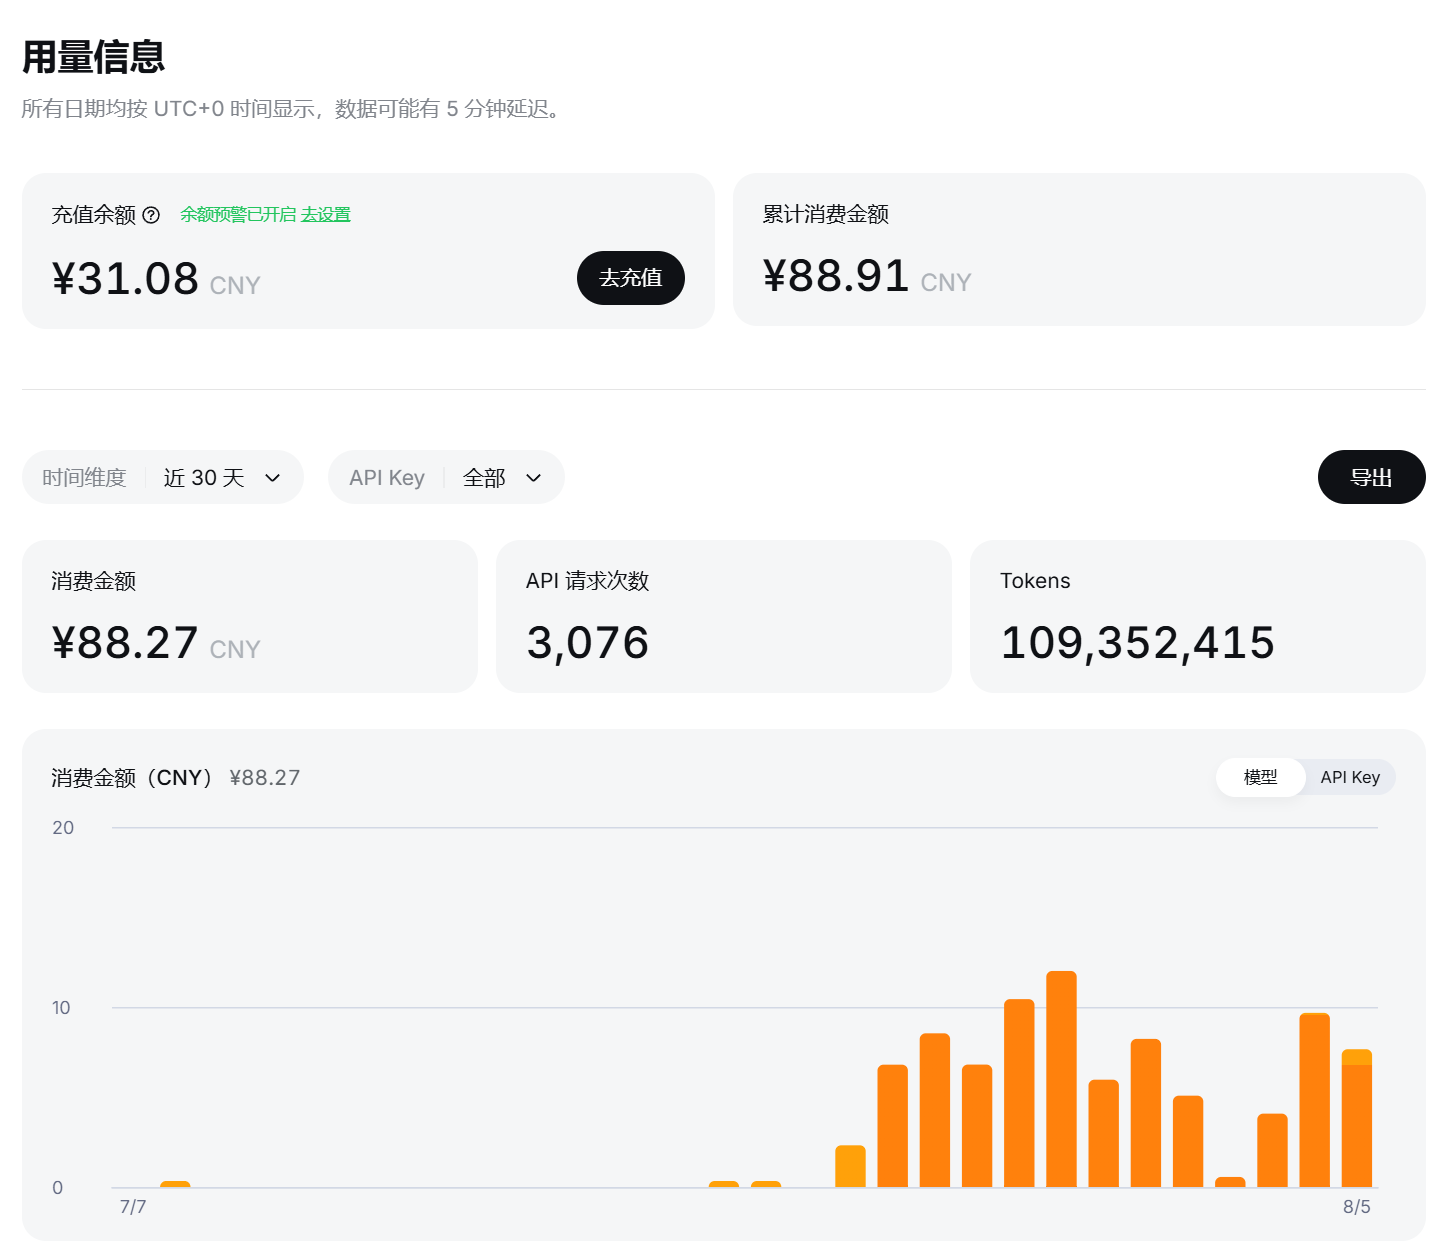Click the Tokens card label

[1035, 581]
